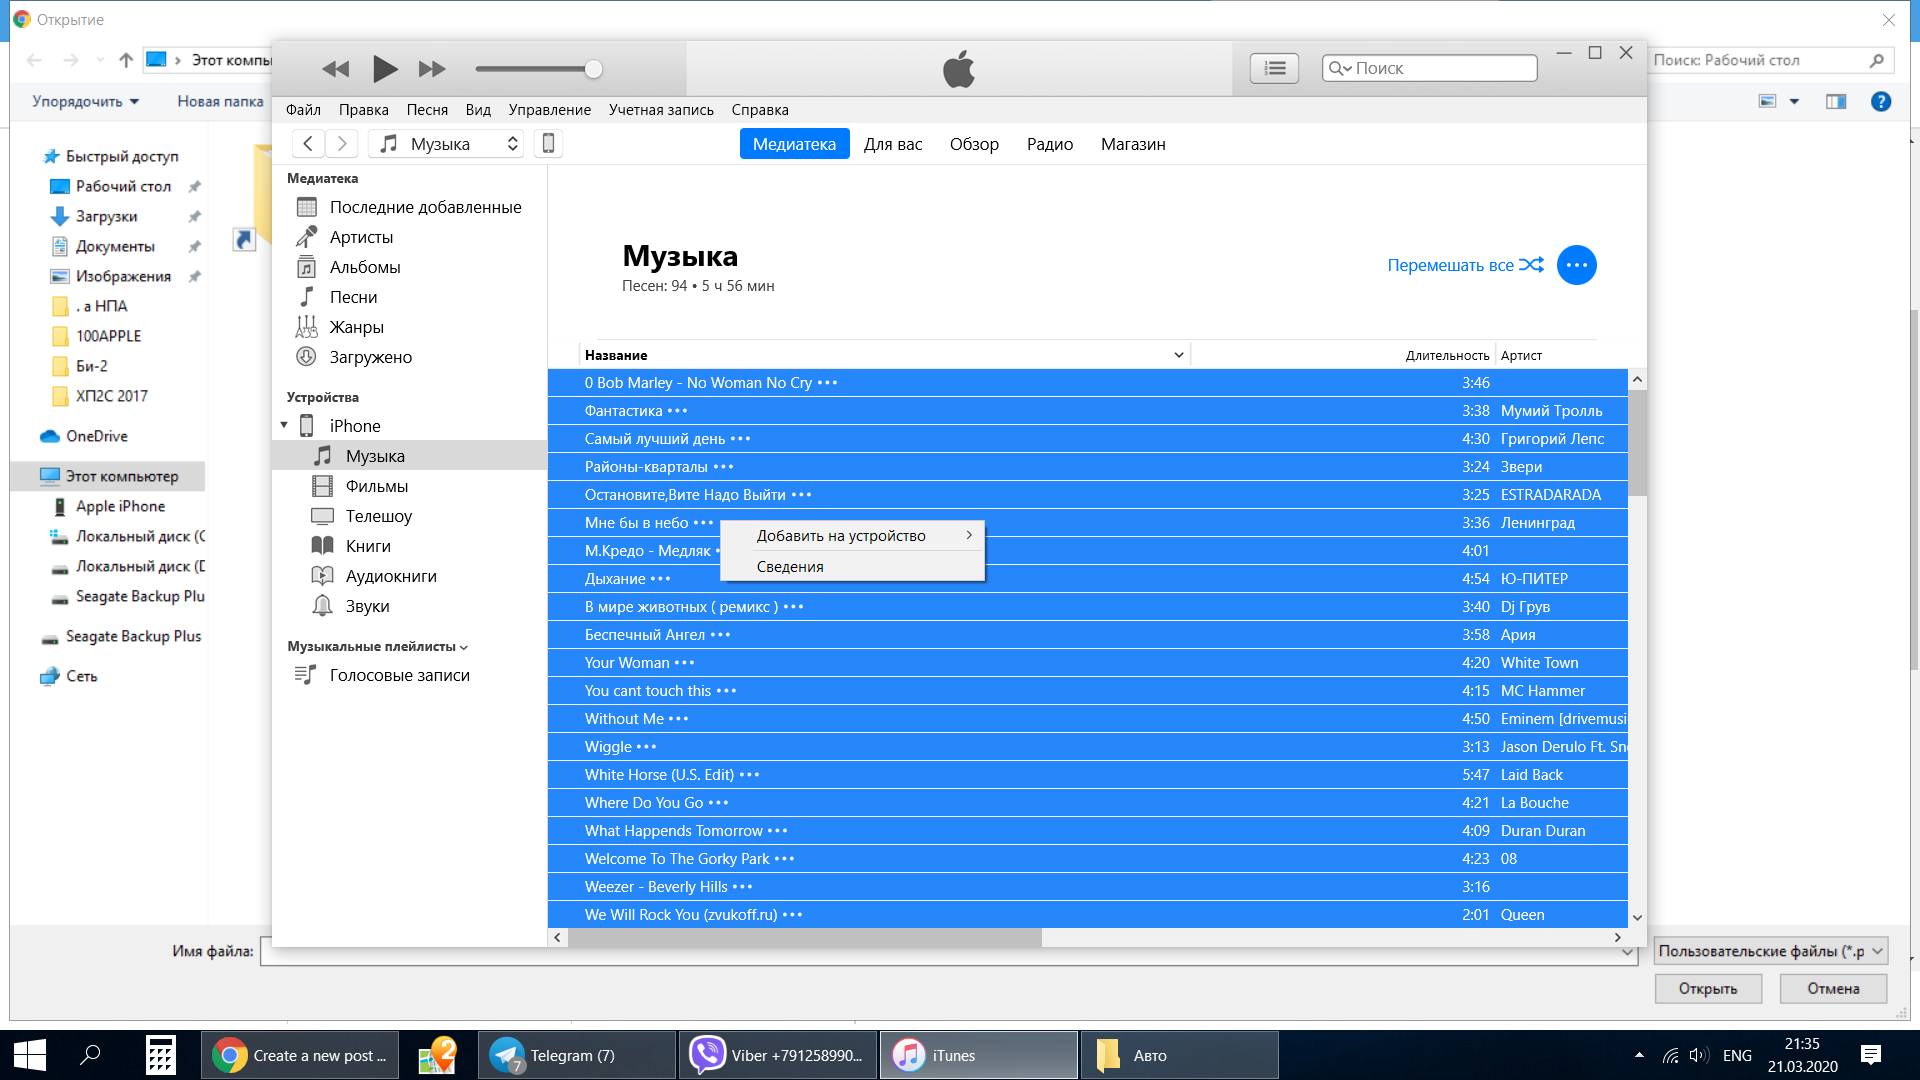Switch to the Магазин tab
Image resolution: width=1920 pixels, height=1080 pixels.
point(1133,144)
